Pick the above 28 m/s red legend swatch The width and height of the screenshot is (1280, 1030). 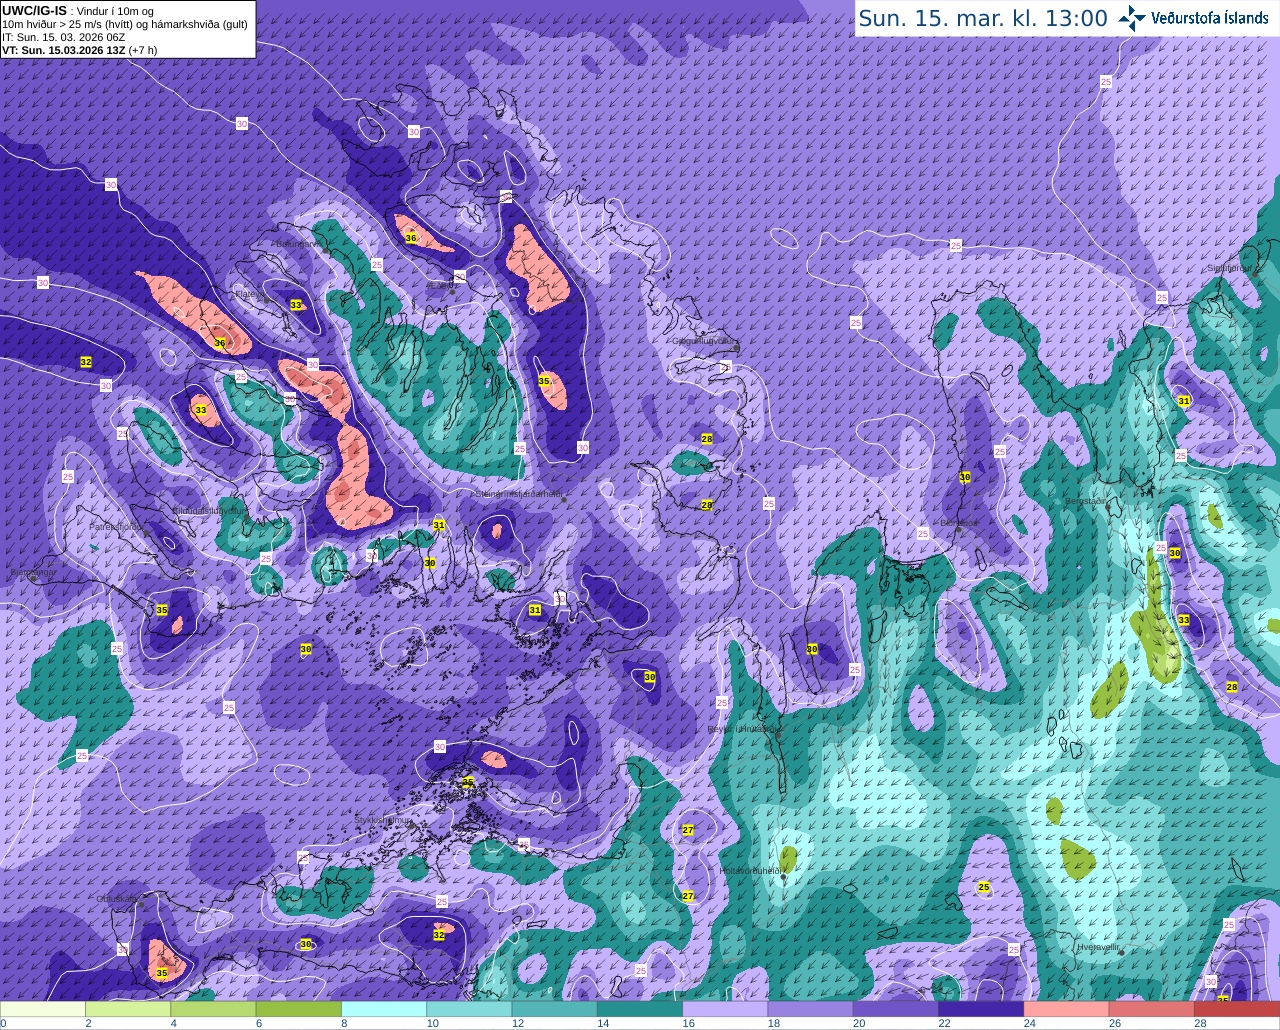pos(1237,1009)
